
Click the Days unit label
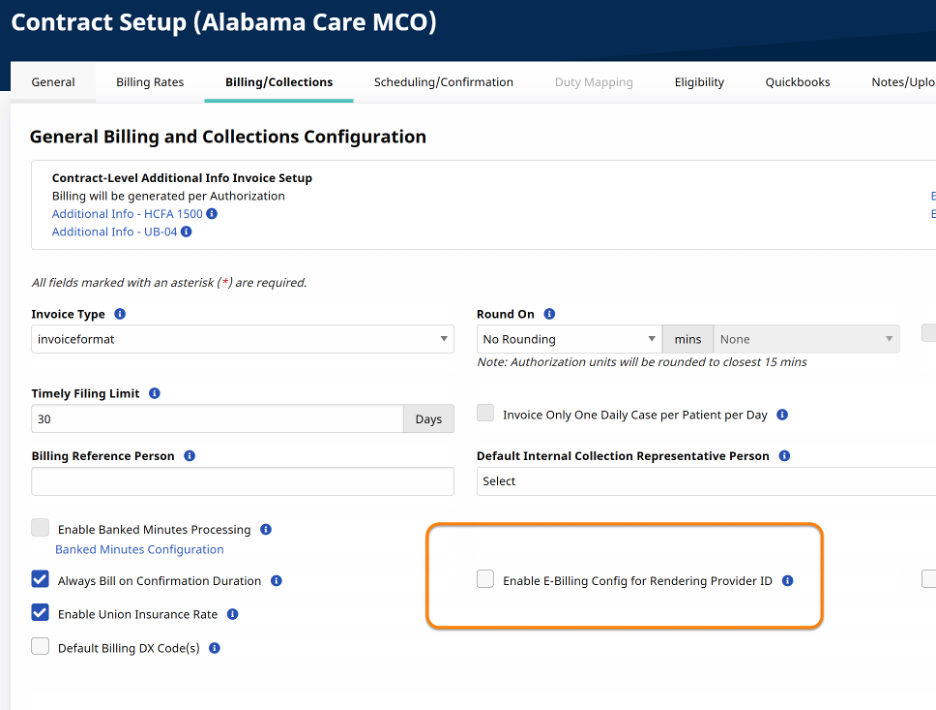point(429,419)
